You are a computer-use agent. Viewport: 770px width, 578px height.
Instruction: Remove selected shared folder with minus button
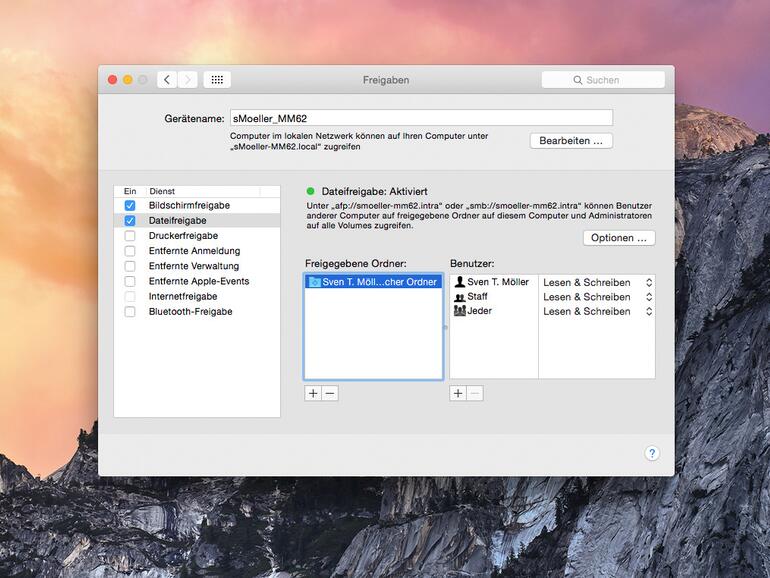click(330, 393)
